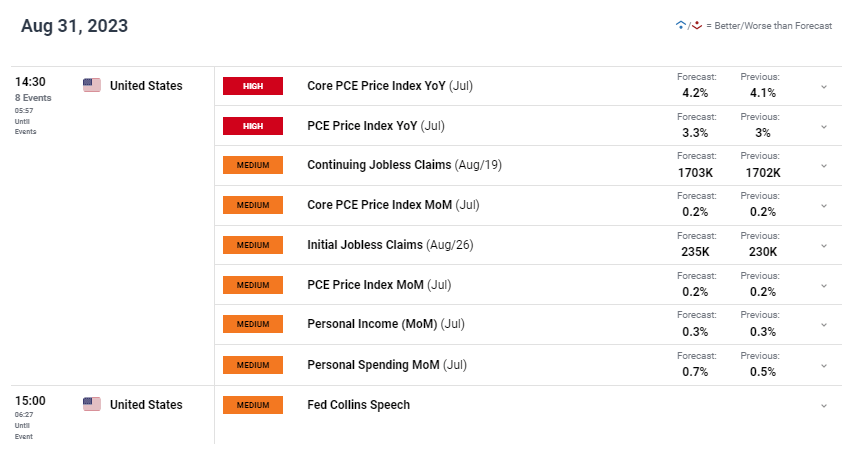860x449 pixels.
Task: Click MEDIUM badge for Continuing Jobless Claims
Action: (x=253, y=165)
